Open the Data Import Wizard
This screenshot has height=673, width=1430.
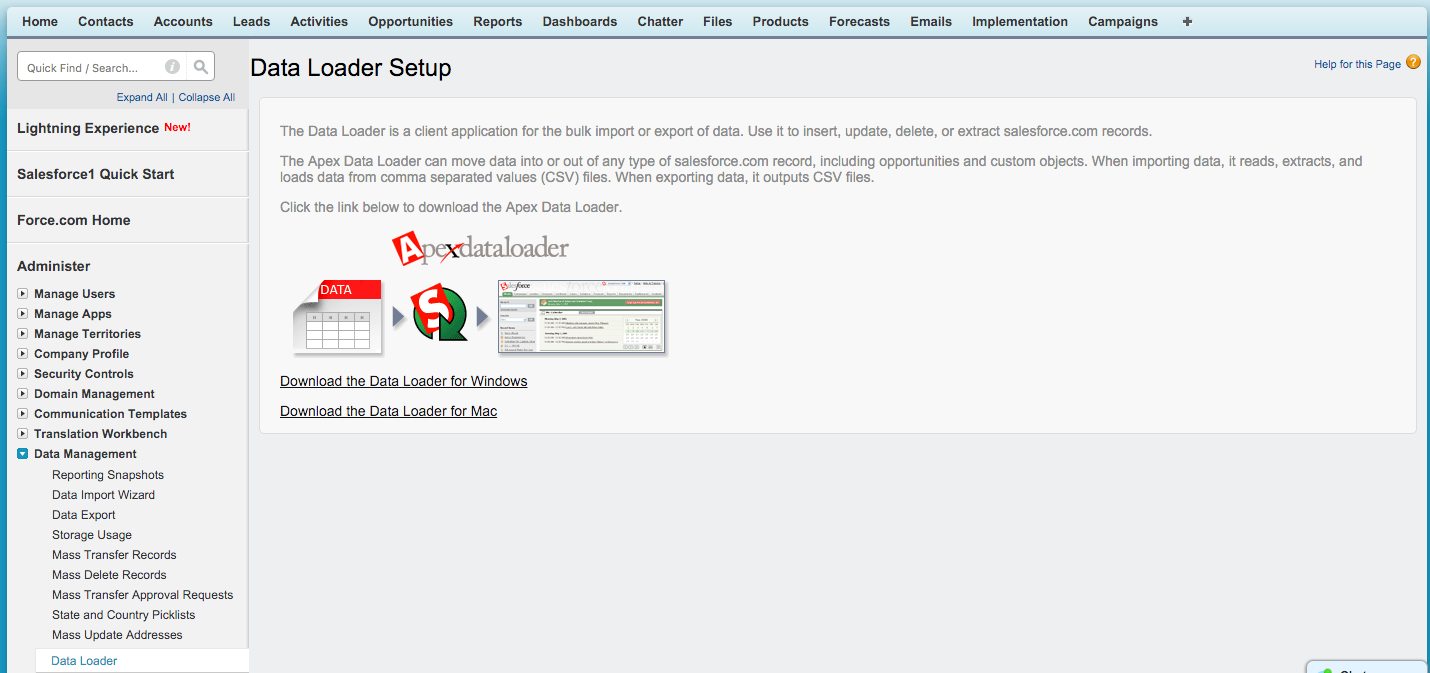104,495
